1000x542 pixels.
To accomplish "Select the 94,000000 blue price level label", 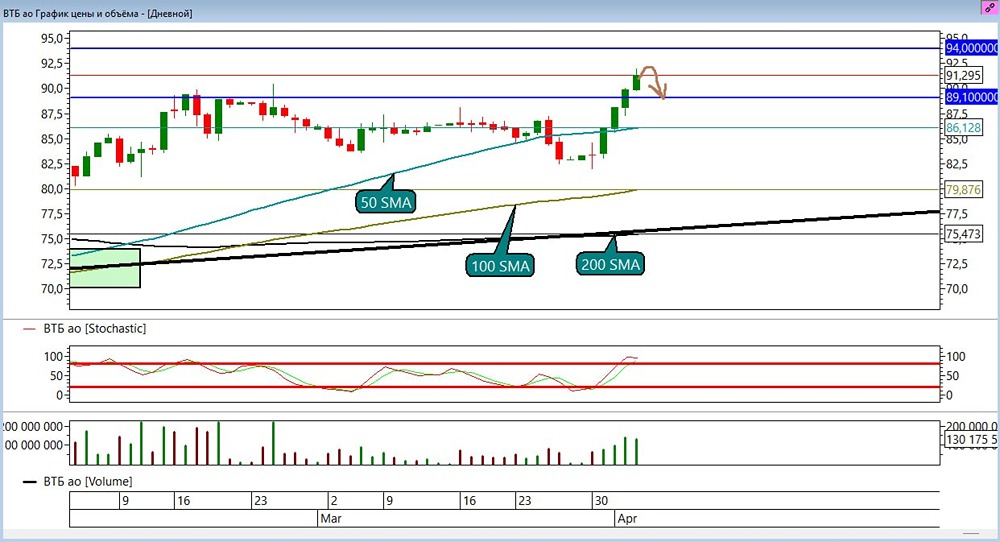I will (x=972, y=48).
